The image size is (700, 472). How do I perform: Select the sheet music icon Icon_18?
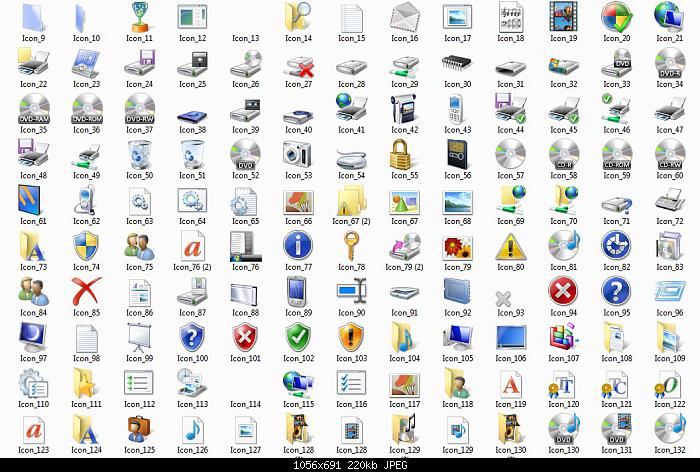point(511,17)
